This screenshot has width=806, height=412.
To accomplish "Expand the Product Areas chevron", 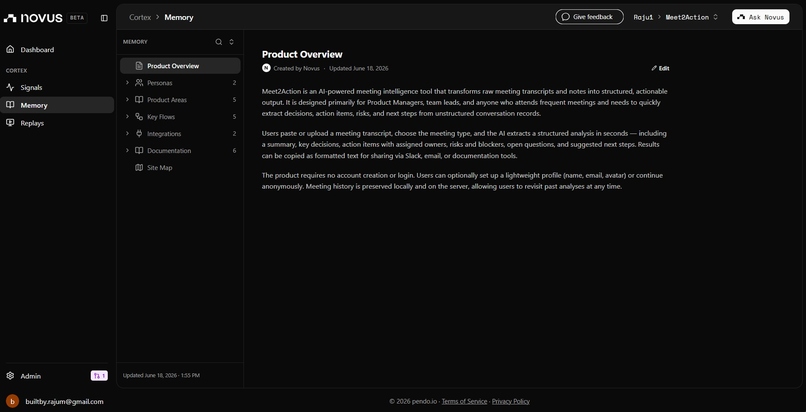I will point(127,100).
